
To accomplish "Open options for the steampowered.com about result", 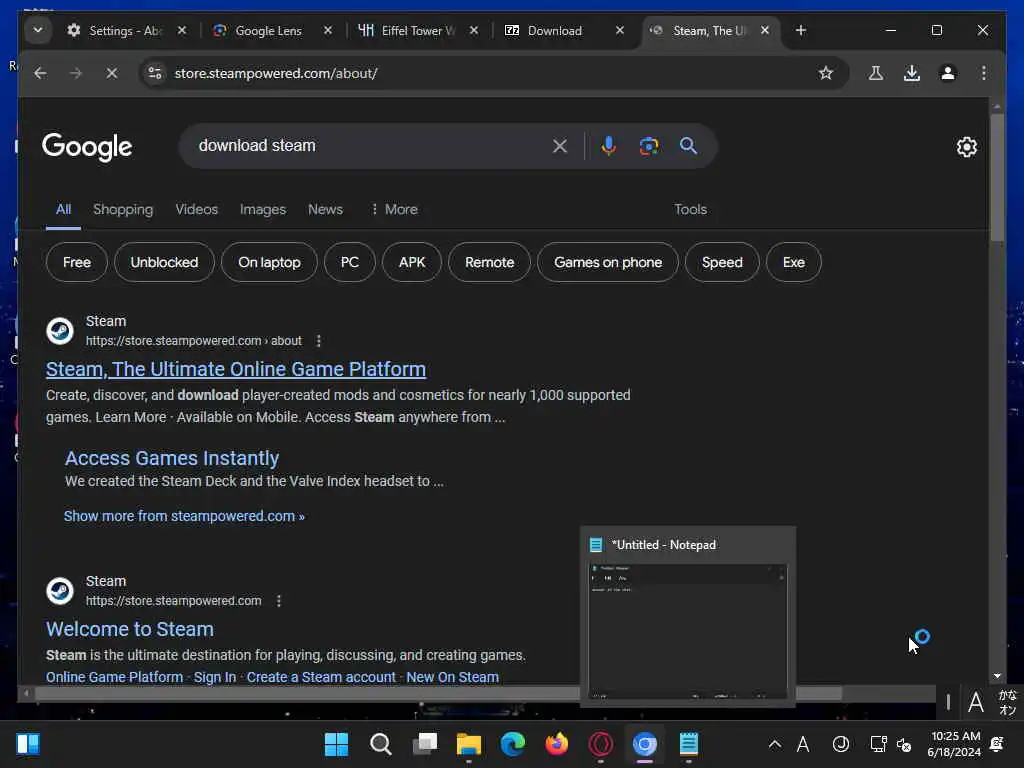I will [319, 341].
